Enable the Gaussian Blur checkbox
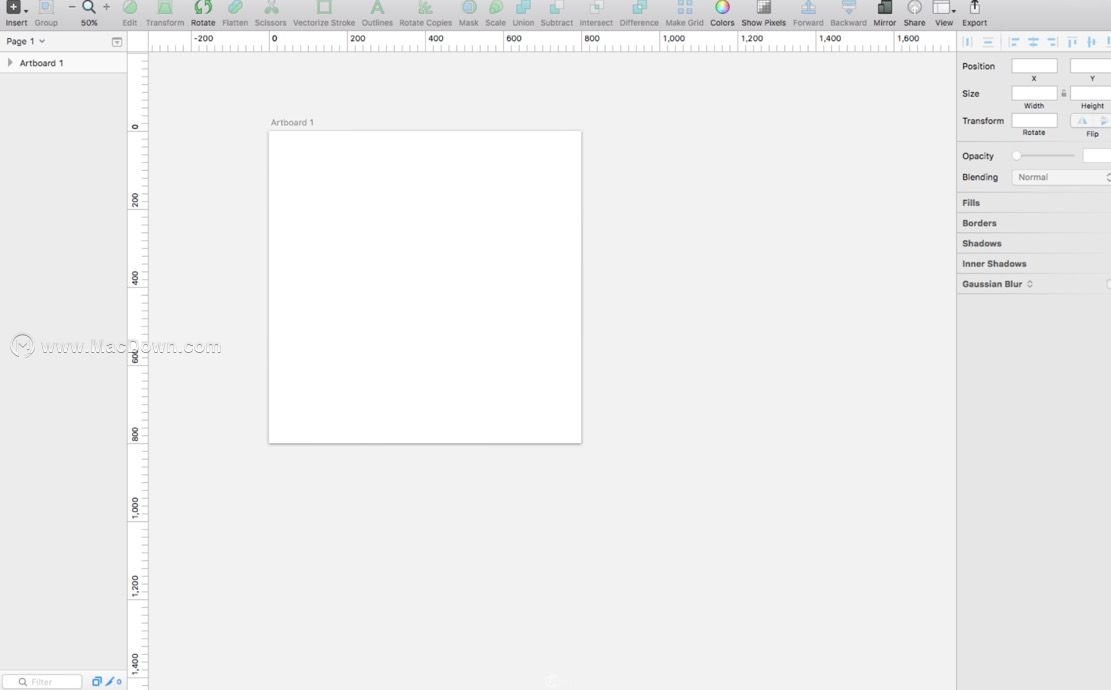Screen dimensions: 1111x690 point(1108,284)
